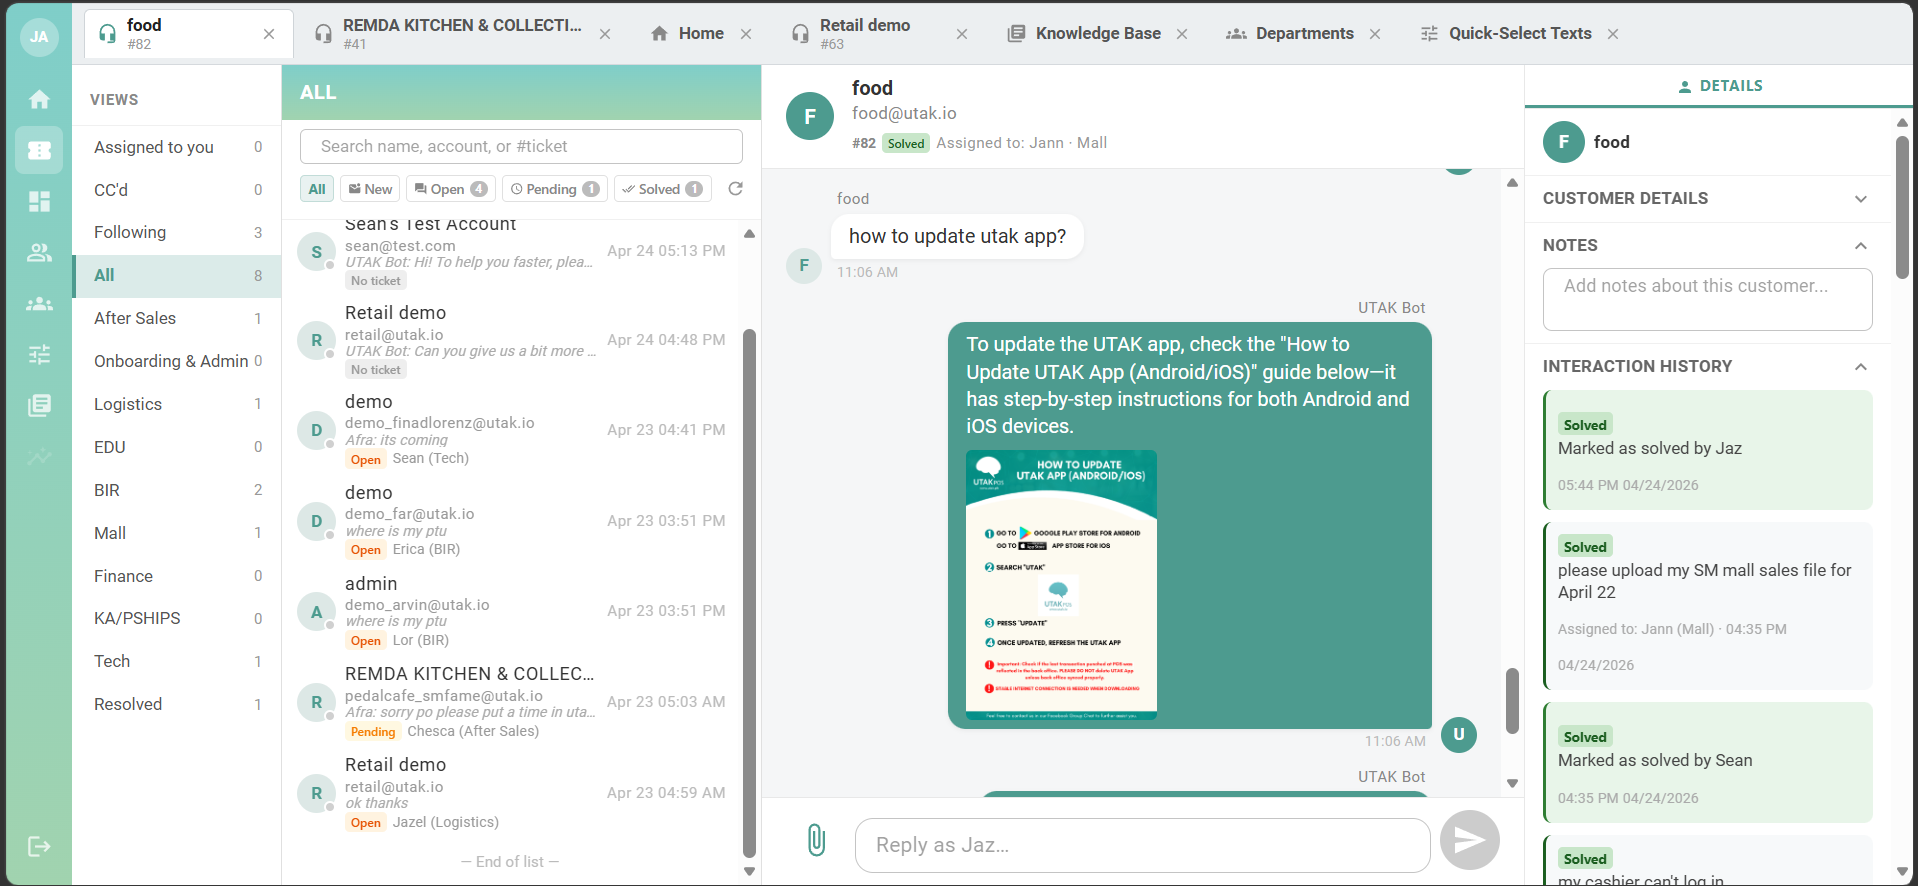Close the Retail demo #63 tab

962,34
